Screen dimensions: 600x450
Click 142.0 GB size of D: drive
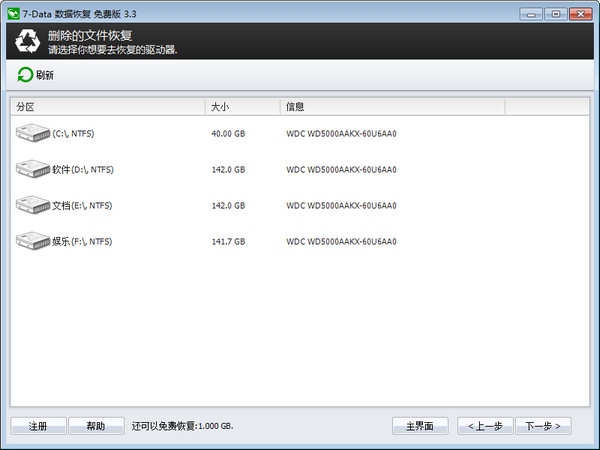coord(228,170)
